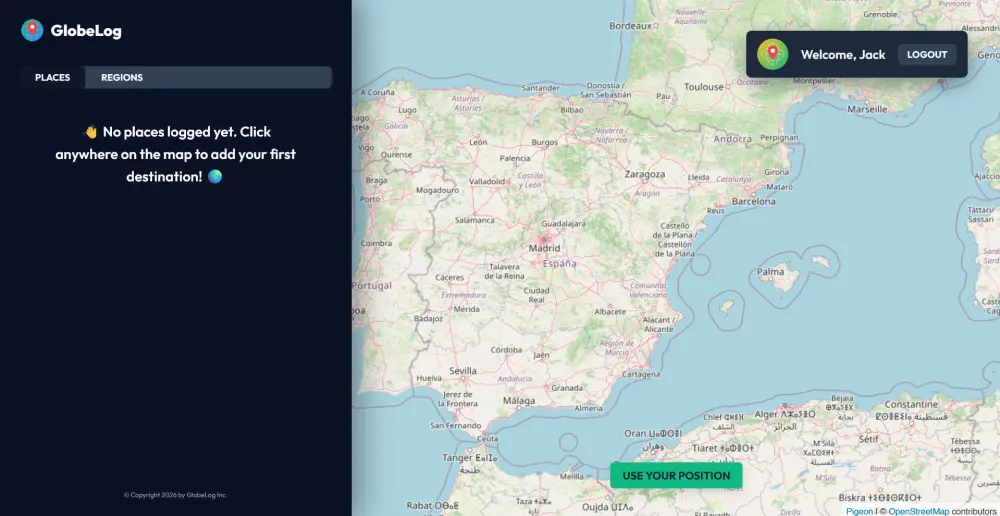Click Burgos on the map
1000x516 pixels.
545,142
